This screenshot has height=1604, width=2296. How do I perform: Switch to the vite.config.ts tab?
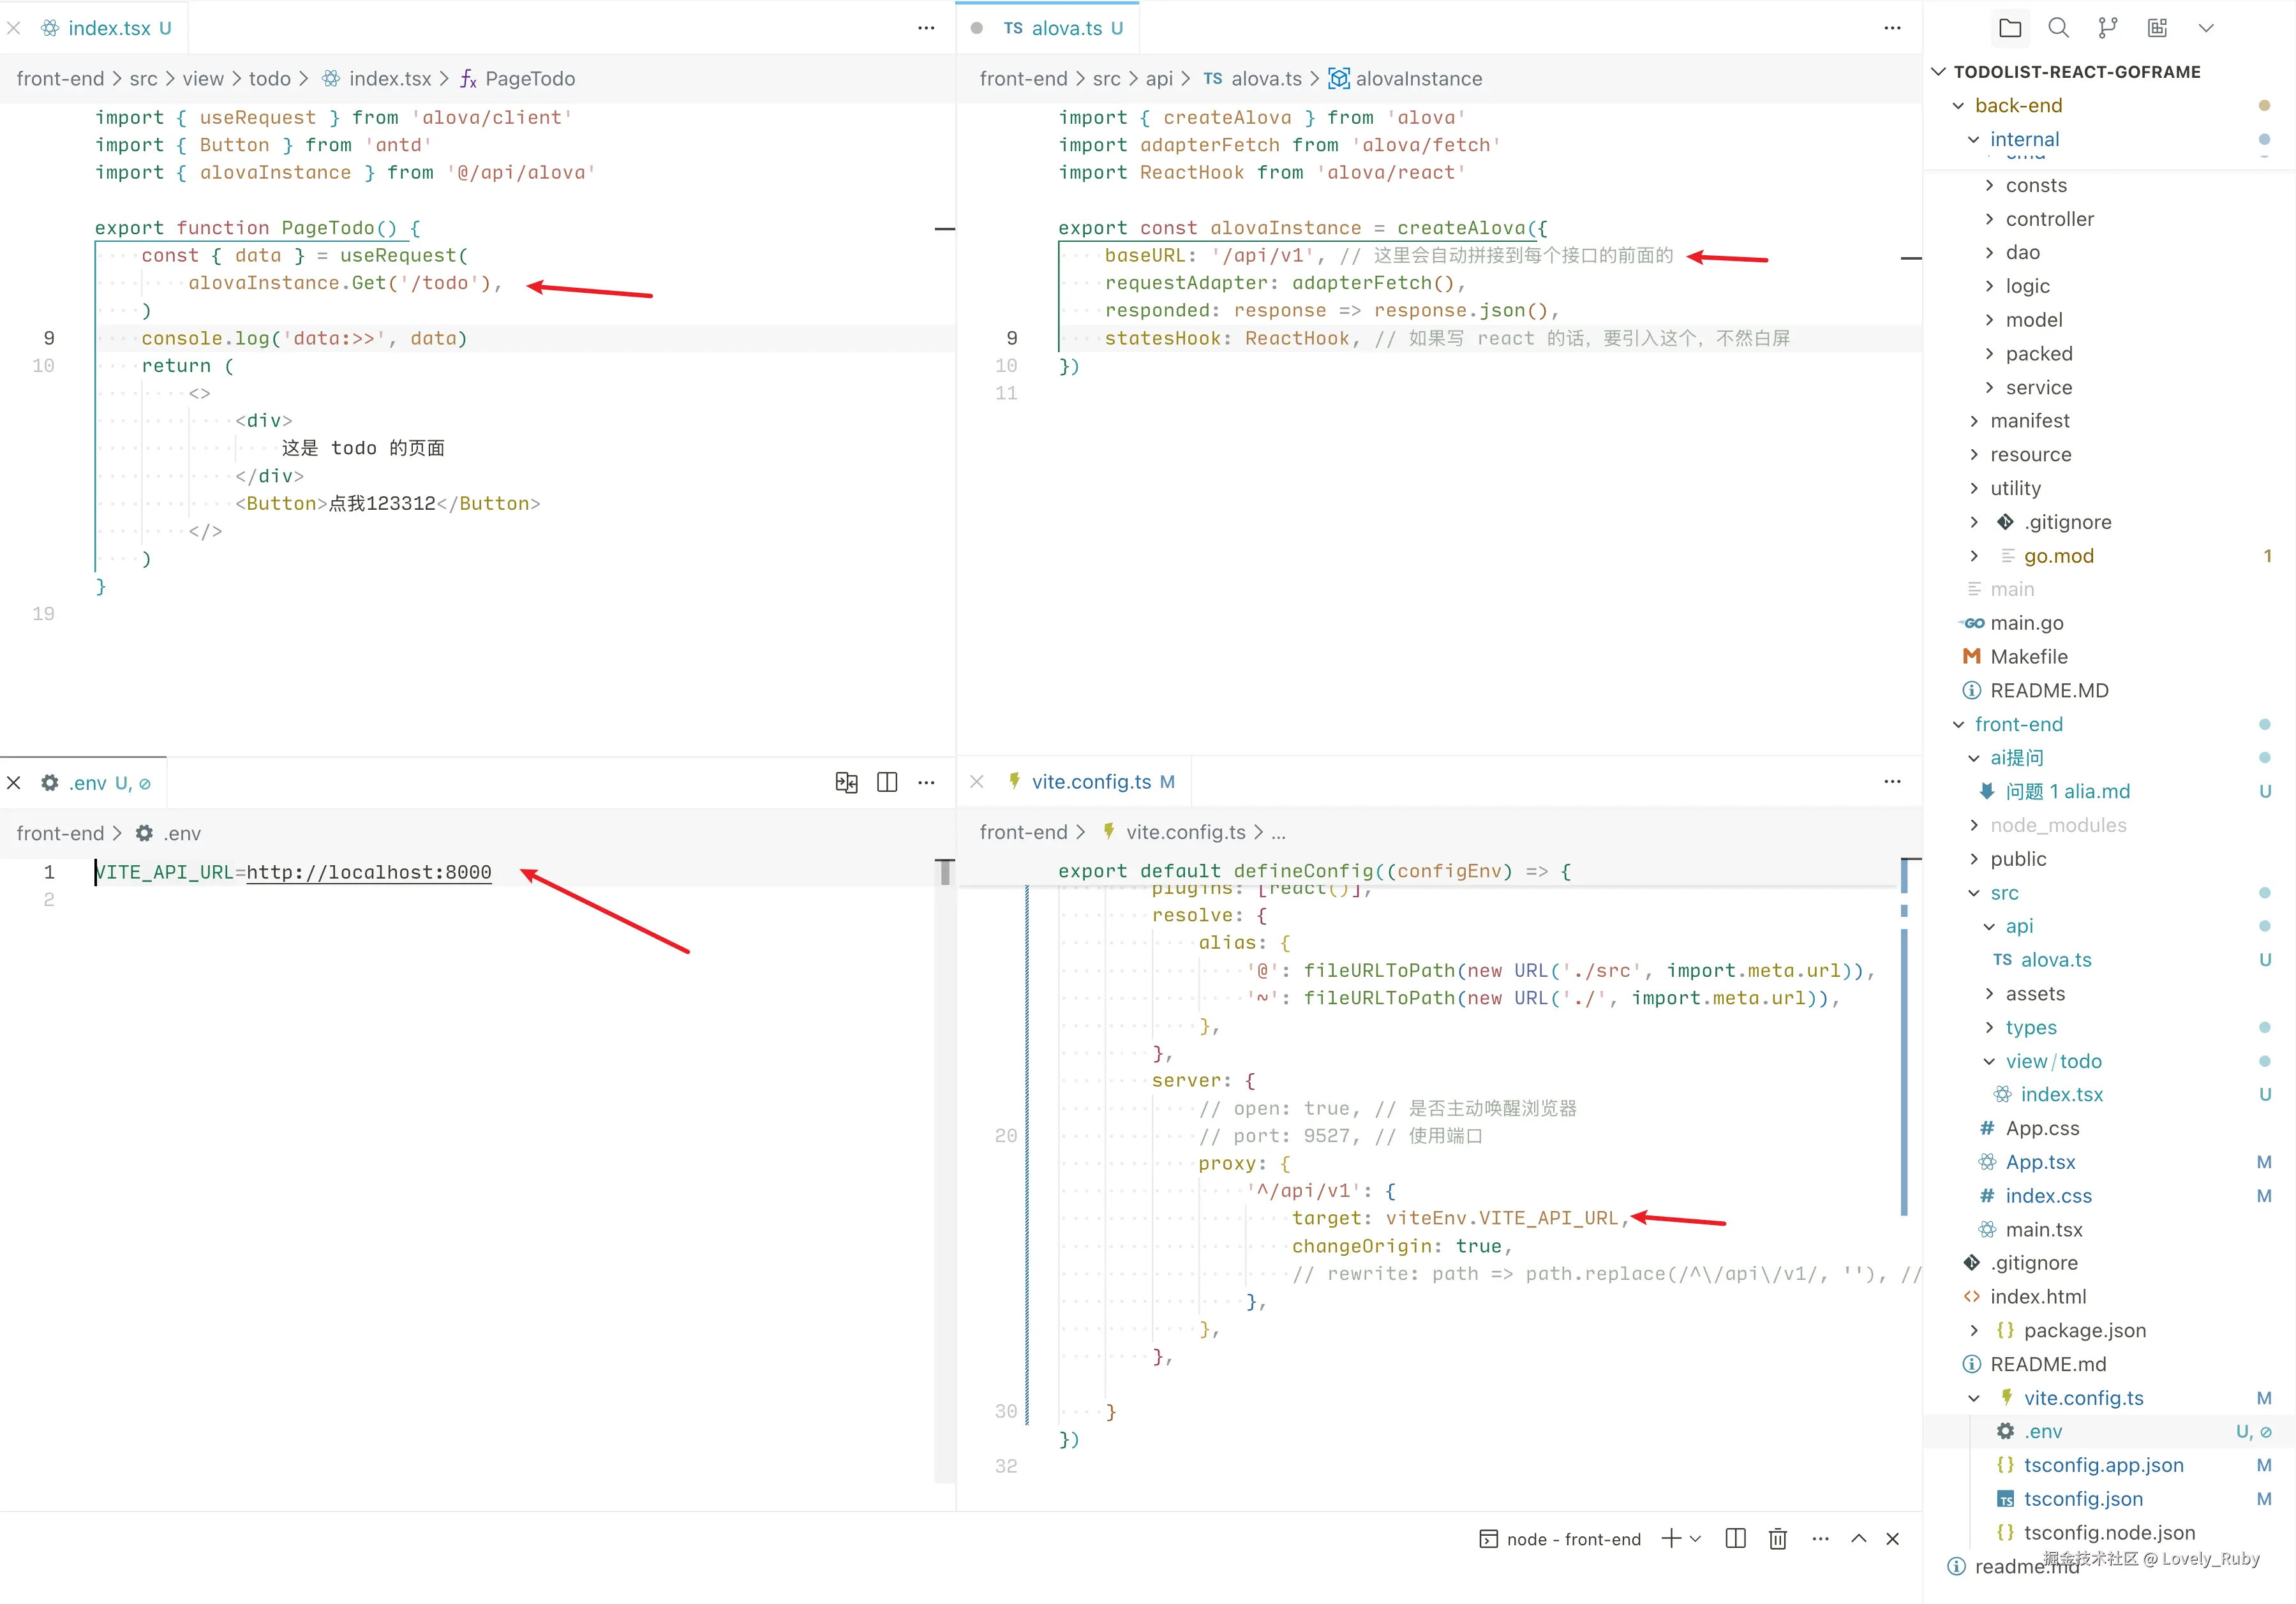[1092, 782]
